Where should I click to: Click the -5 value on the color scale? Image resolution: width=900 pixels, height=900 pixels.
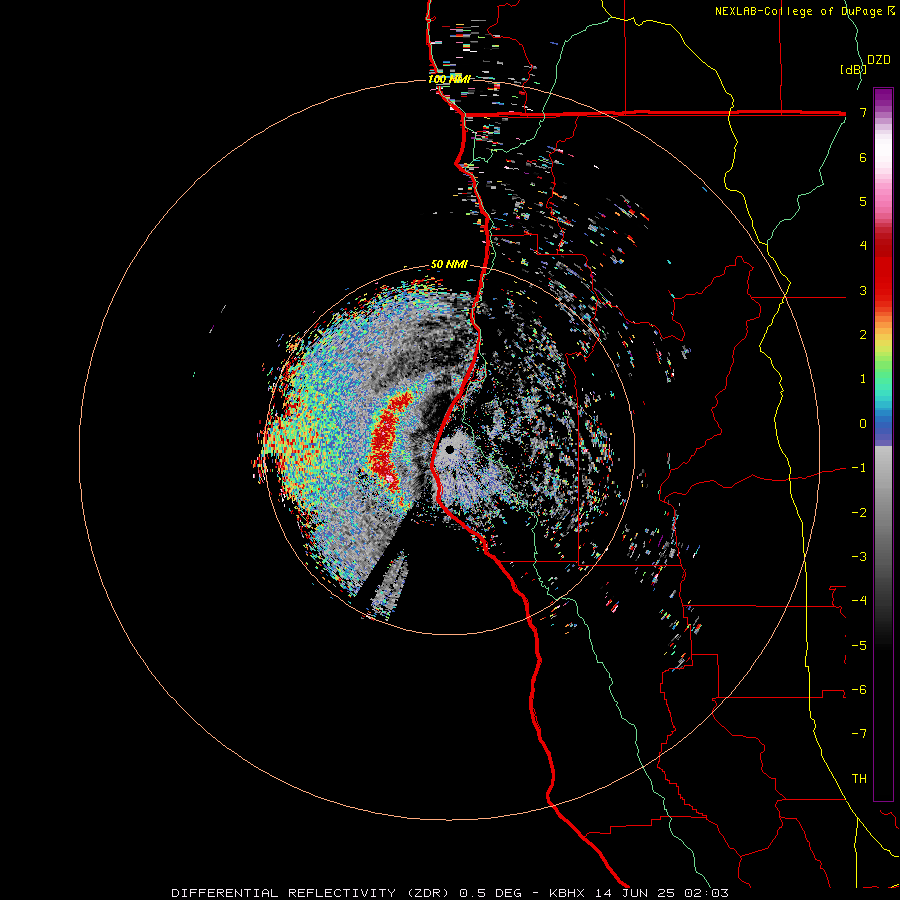[x=859, y=646]
